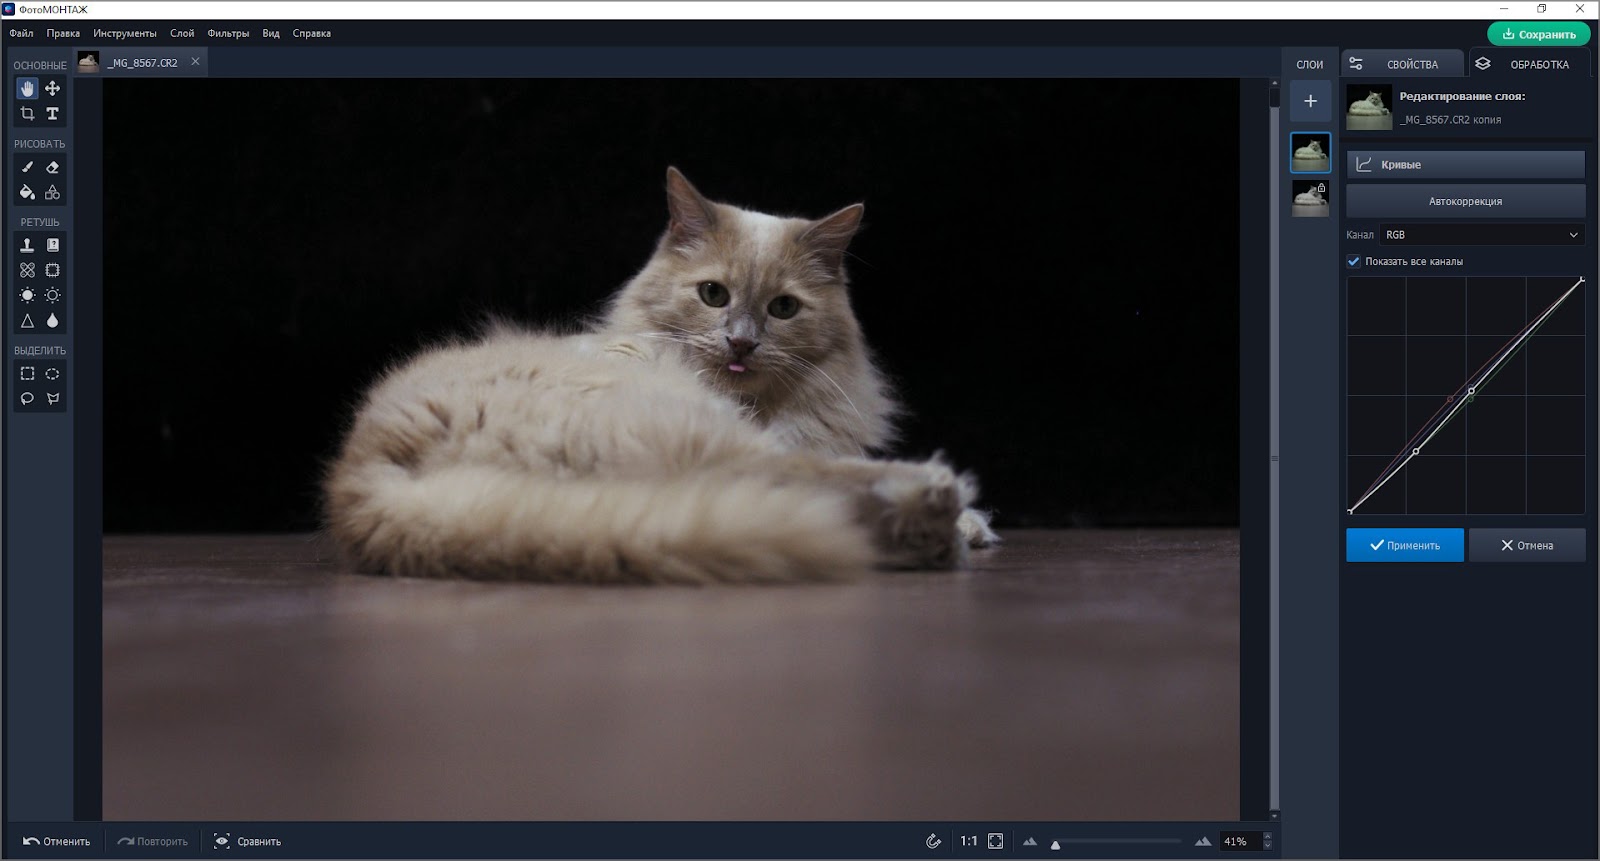Screen dimensions: 1600x861
Task: Increase zoom with the up stepper arrow
Action: (1268, 836)
